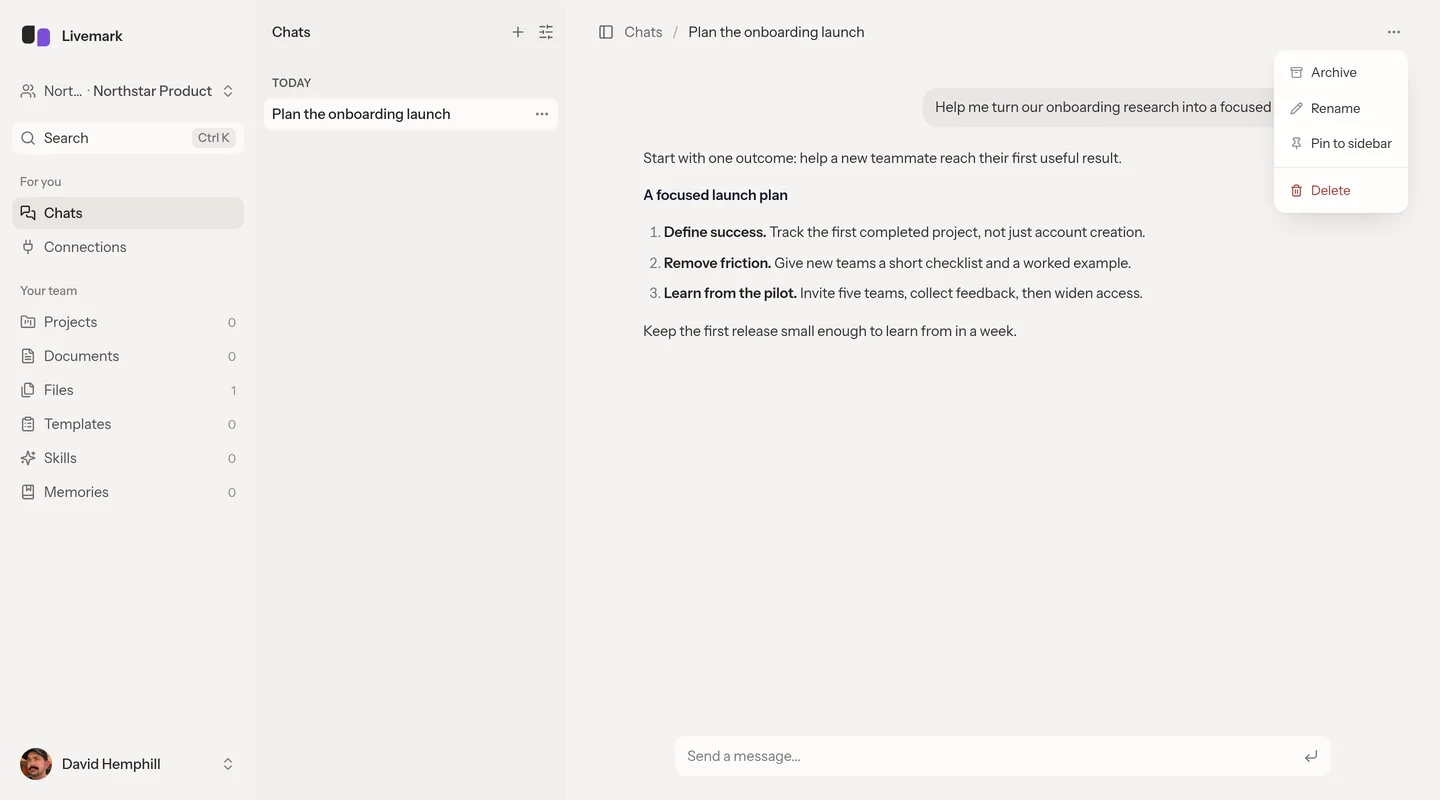Screen dimensions: 1440x800
Task: Open Projects from the team list
Action: [128, 322]
